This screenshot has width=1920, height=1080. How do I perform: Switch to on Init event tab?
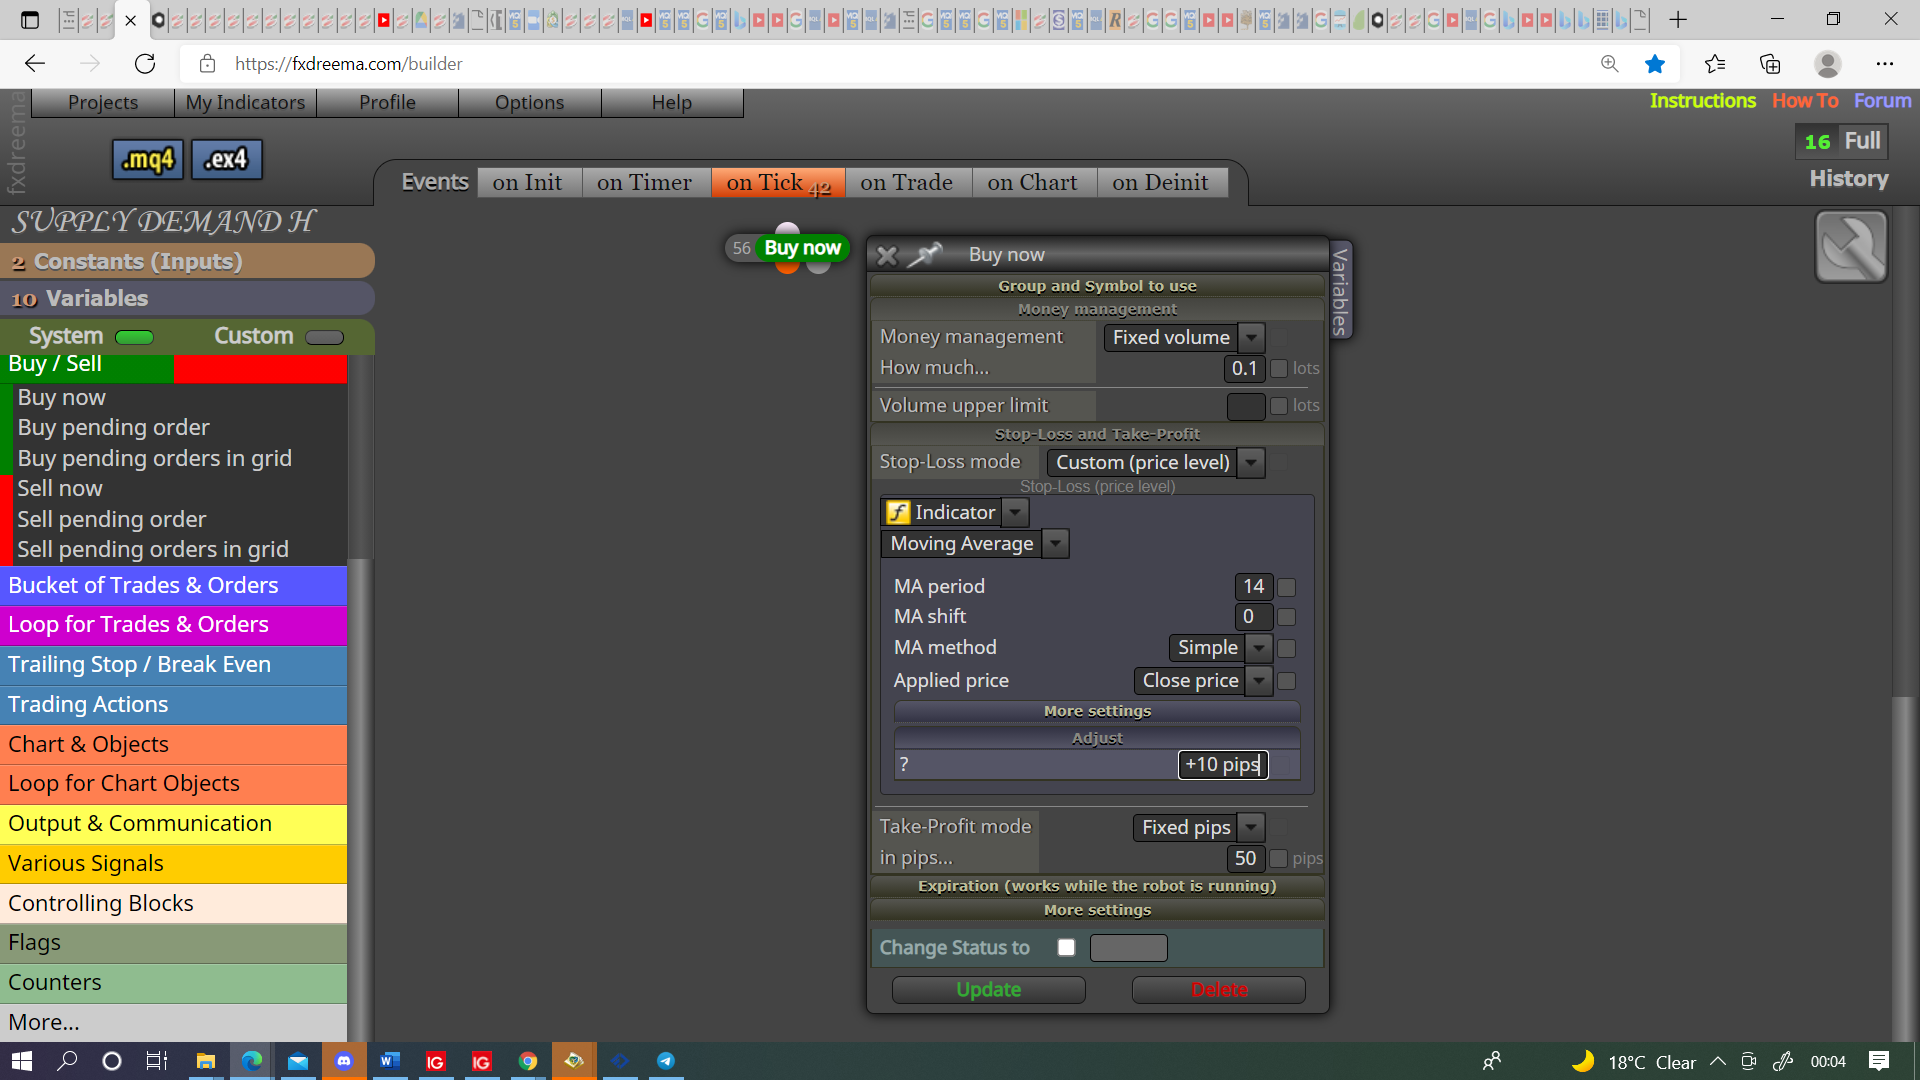527,182
